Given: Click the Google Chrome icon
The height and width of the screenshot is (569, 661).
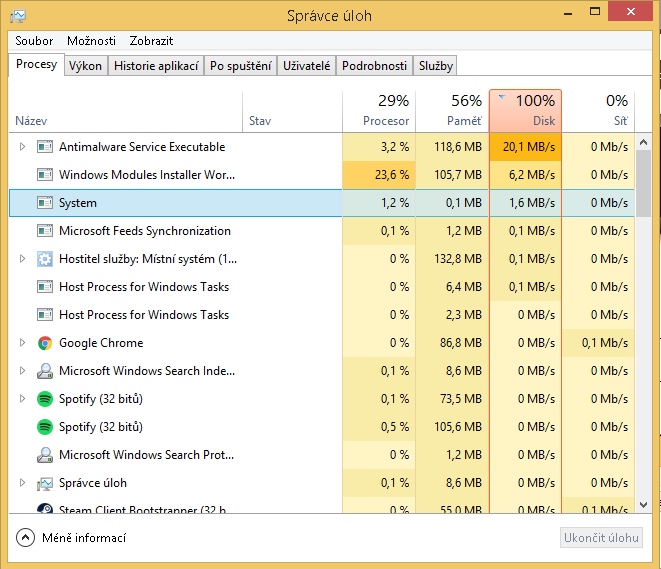Looking at the screenshot, I should (x=45, y=343).
